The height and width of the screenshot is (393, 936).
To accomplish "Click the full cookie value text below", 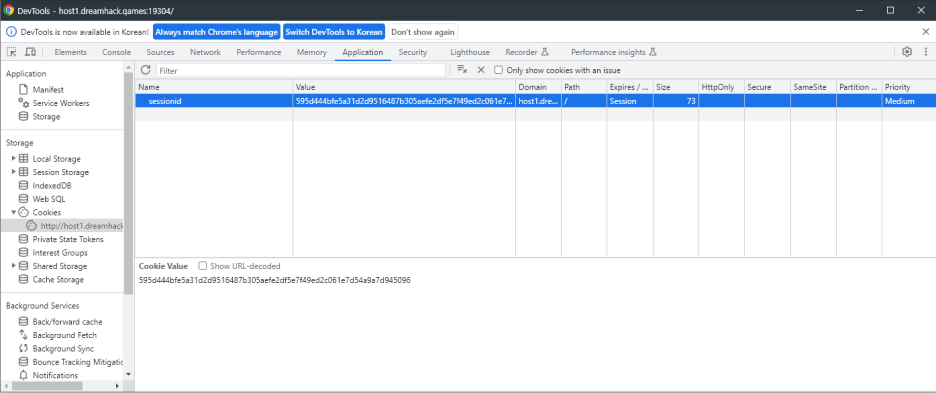I will (x=275, y=280).
